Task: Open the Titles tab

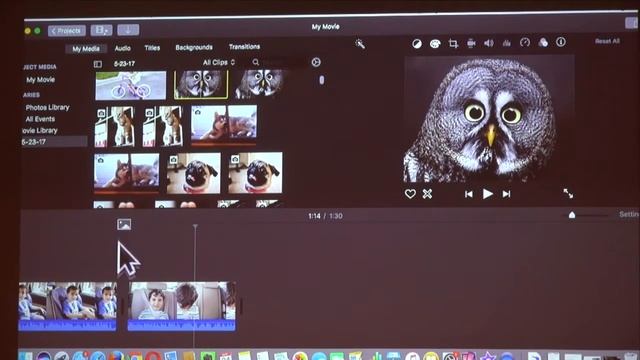Action: point(152,48)
